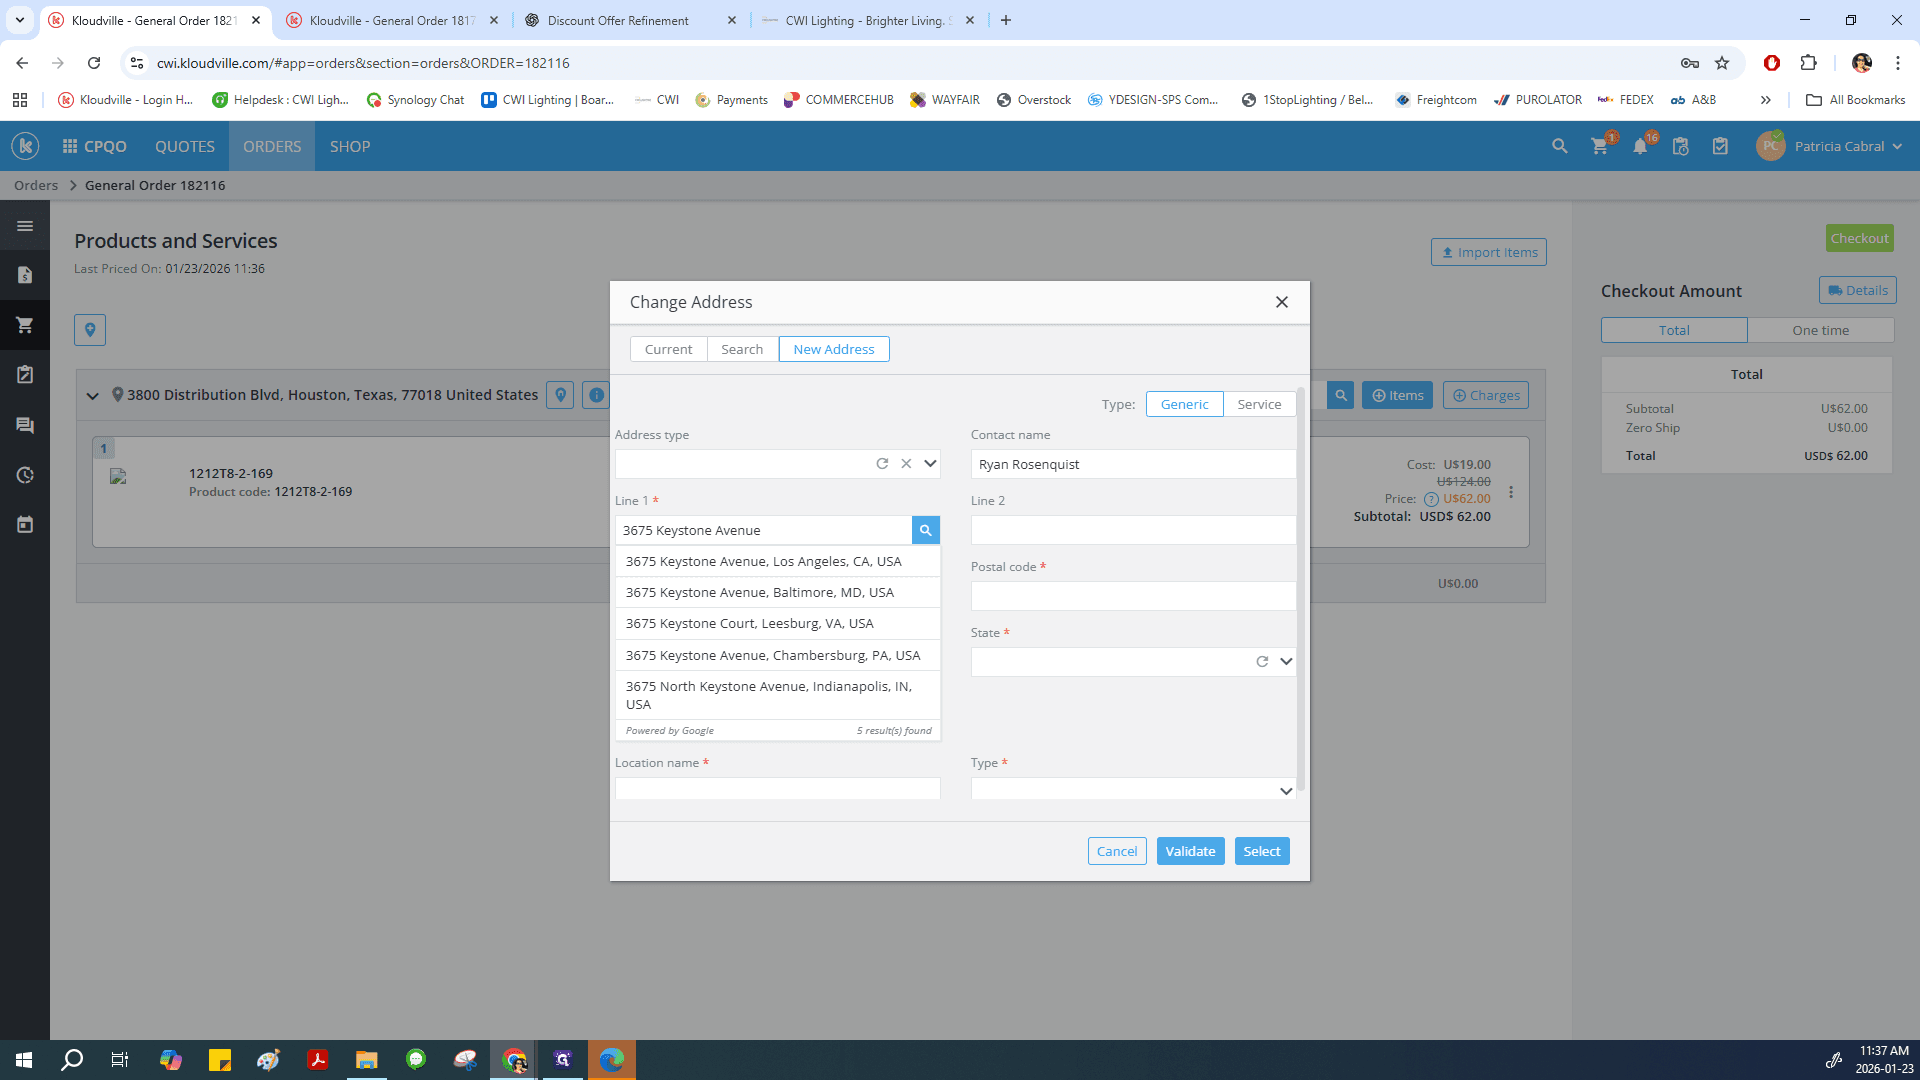
Task: Click the green Checkout button
Action: [x=1859, y=238]
